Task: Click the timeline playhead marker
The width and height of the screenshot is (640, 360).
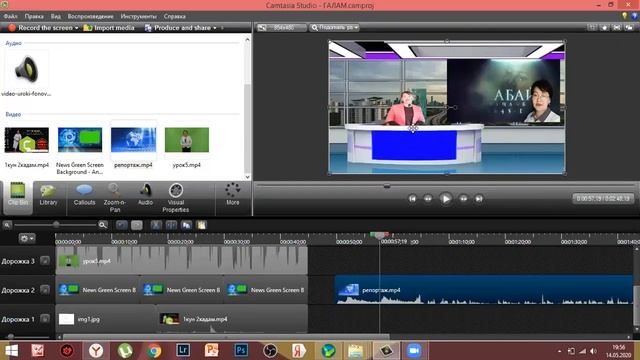Action: click(379, 236)
